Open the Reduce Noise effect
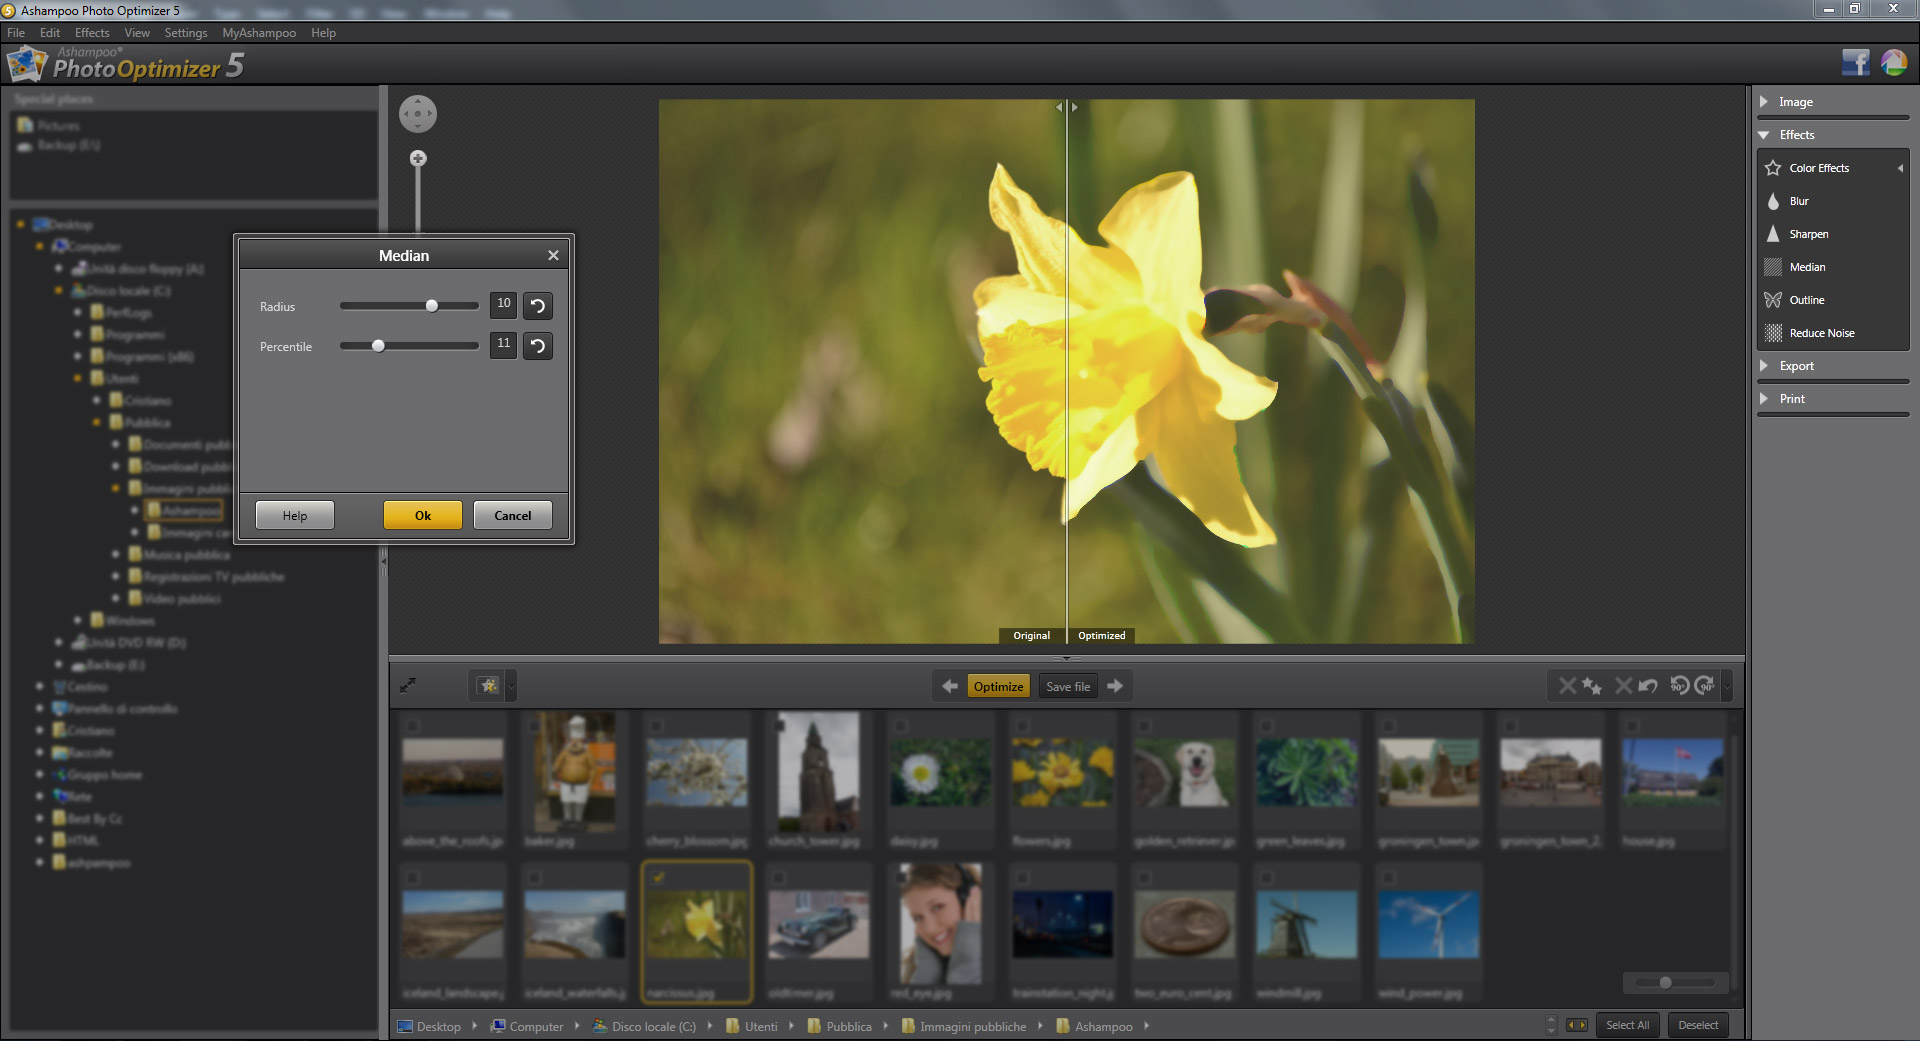The width and height of the screenshot is (1920, 1041). (x=1821, y=333)
